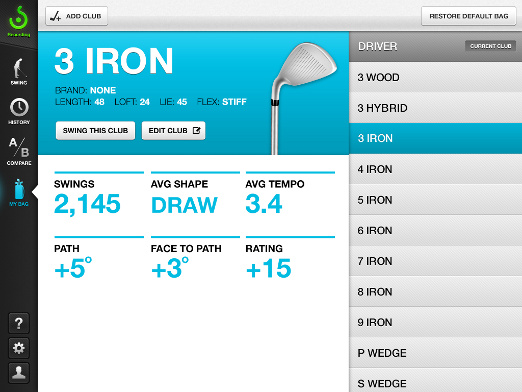The image size is (522, 392).
Task: Select 8 Iron in club list
Action: click(x=435, y=292)
